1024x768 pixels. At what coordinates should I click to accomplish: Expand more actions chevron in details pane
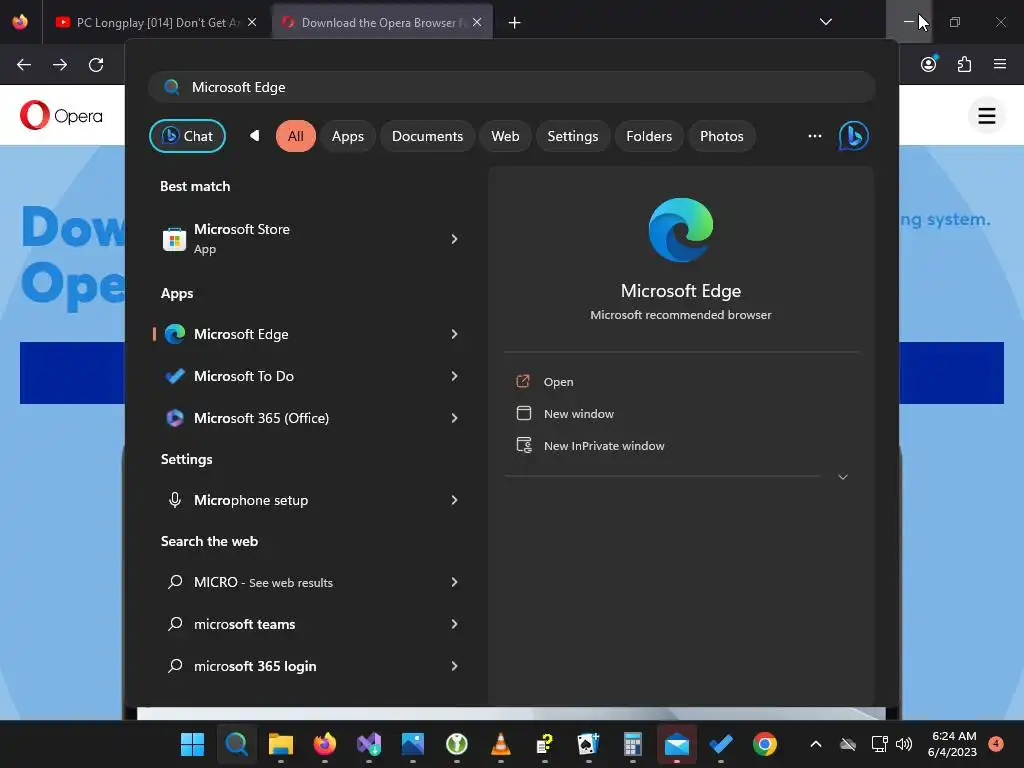842,477
